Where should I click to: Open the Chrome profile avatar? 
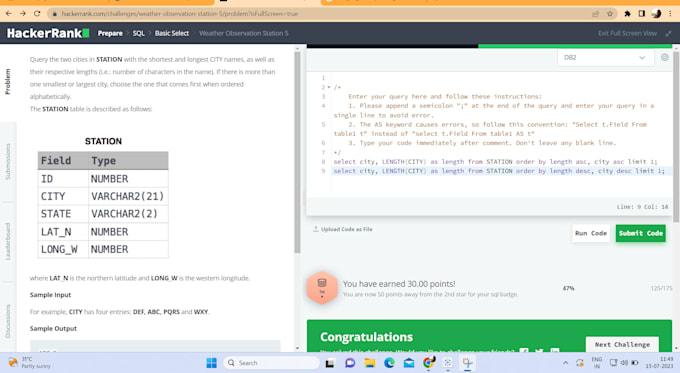pos(656,14)
